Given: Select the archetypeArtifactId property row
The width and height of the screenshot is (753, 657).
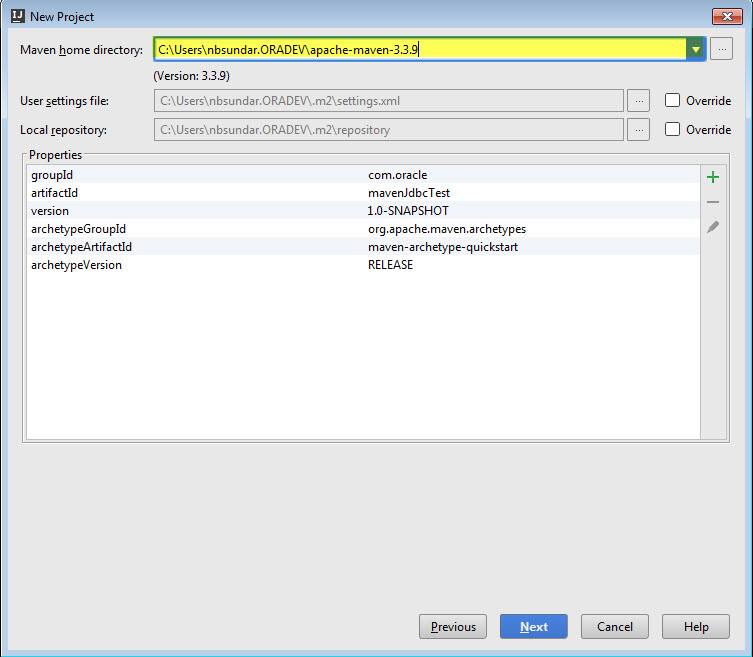Looking at the screenshot, I should pos(363,247).
